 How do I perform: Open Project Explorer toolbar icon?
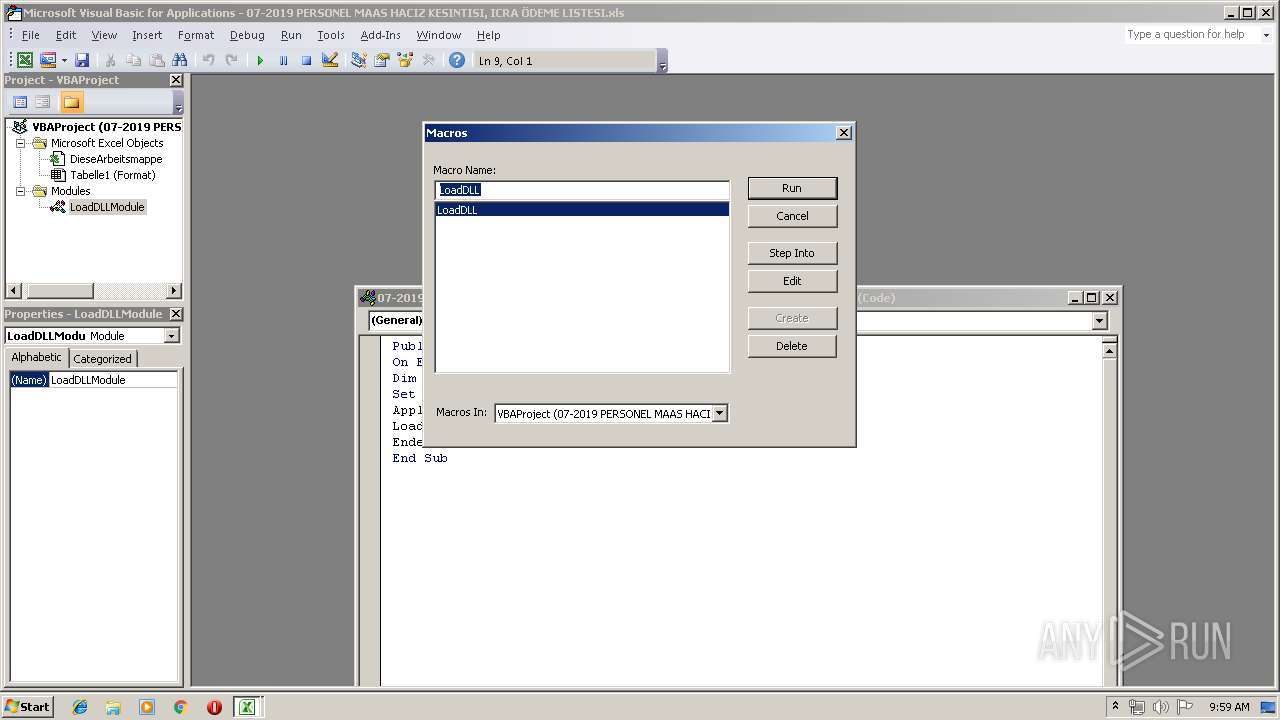pyautogui.click(x=358, y=60)
